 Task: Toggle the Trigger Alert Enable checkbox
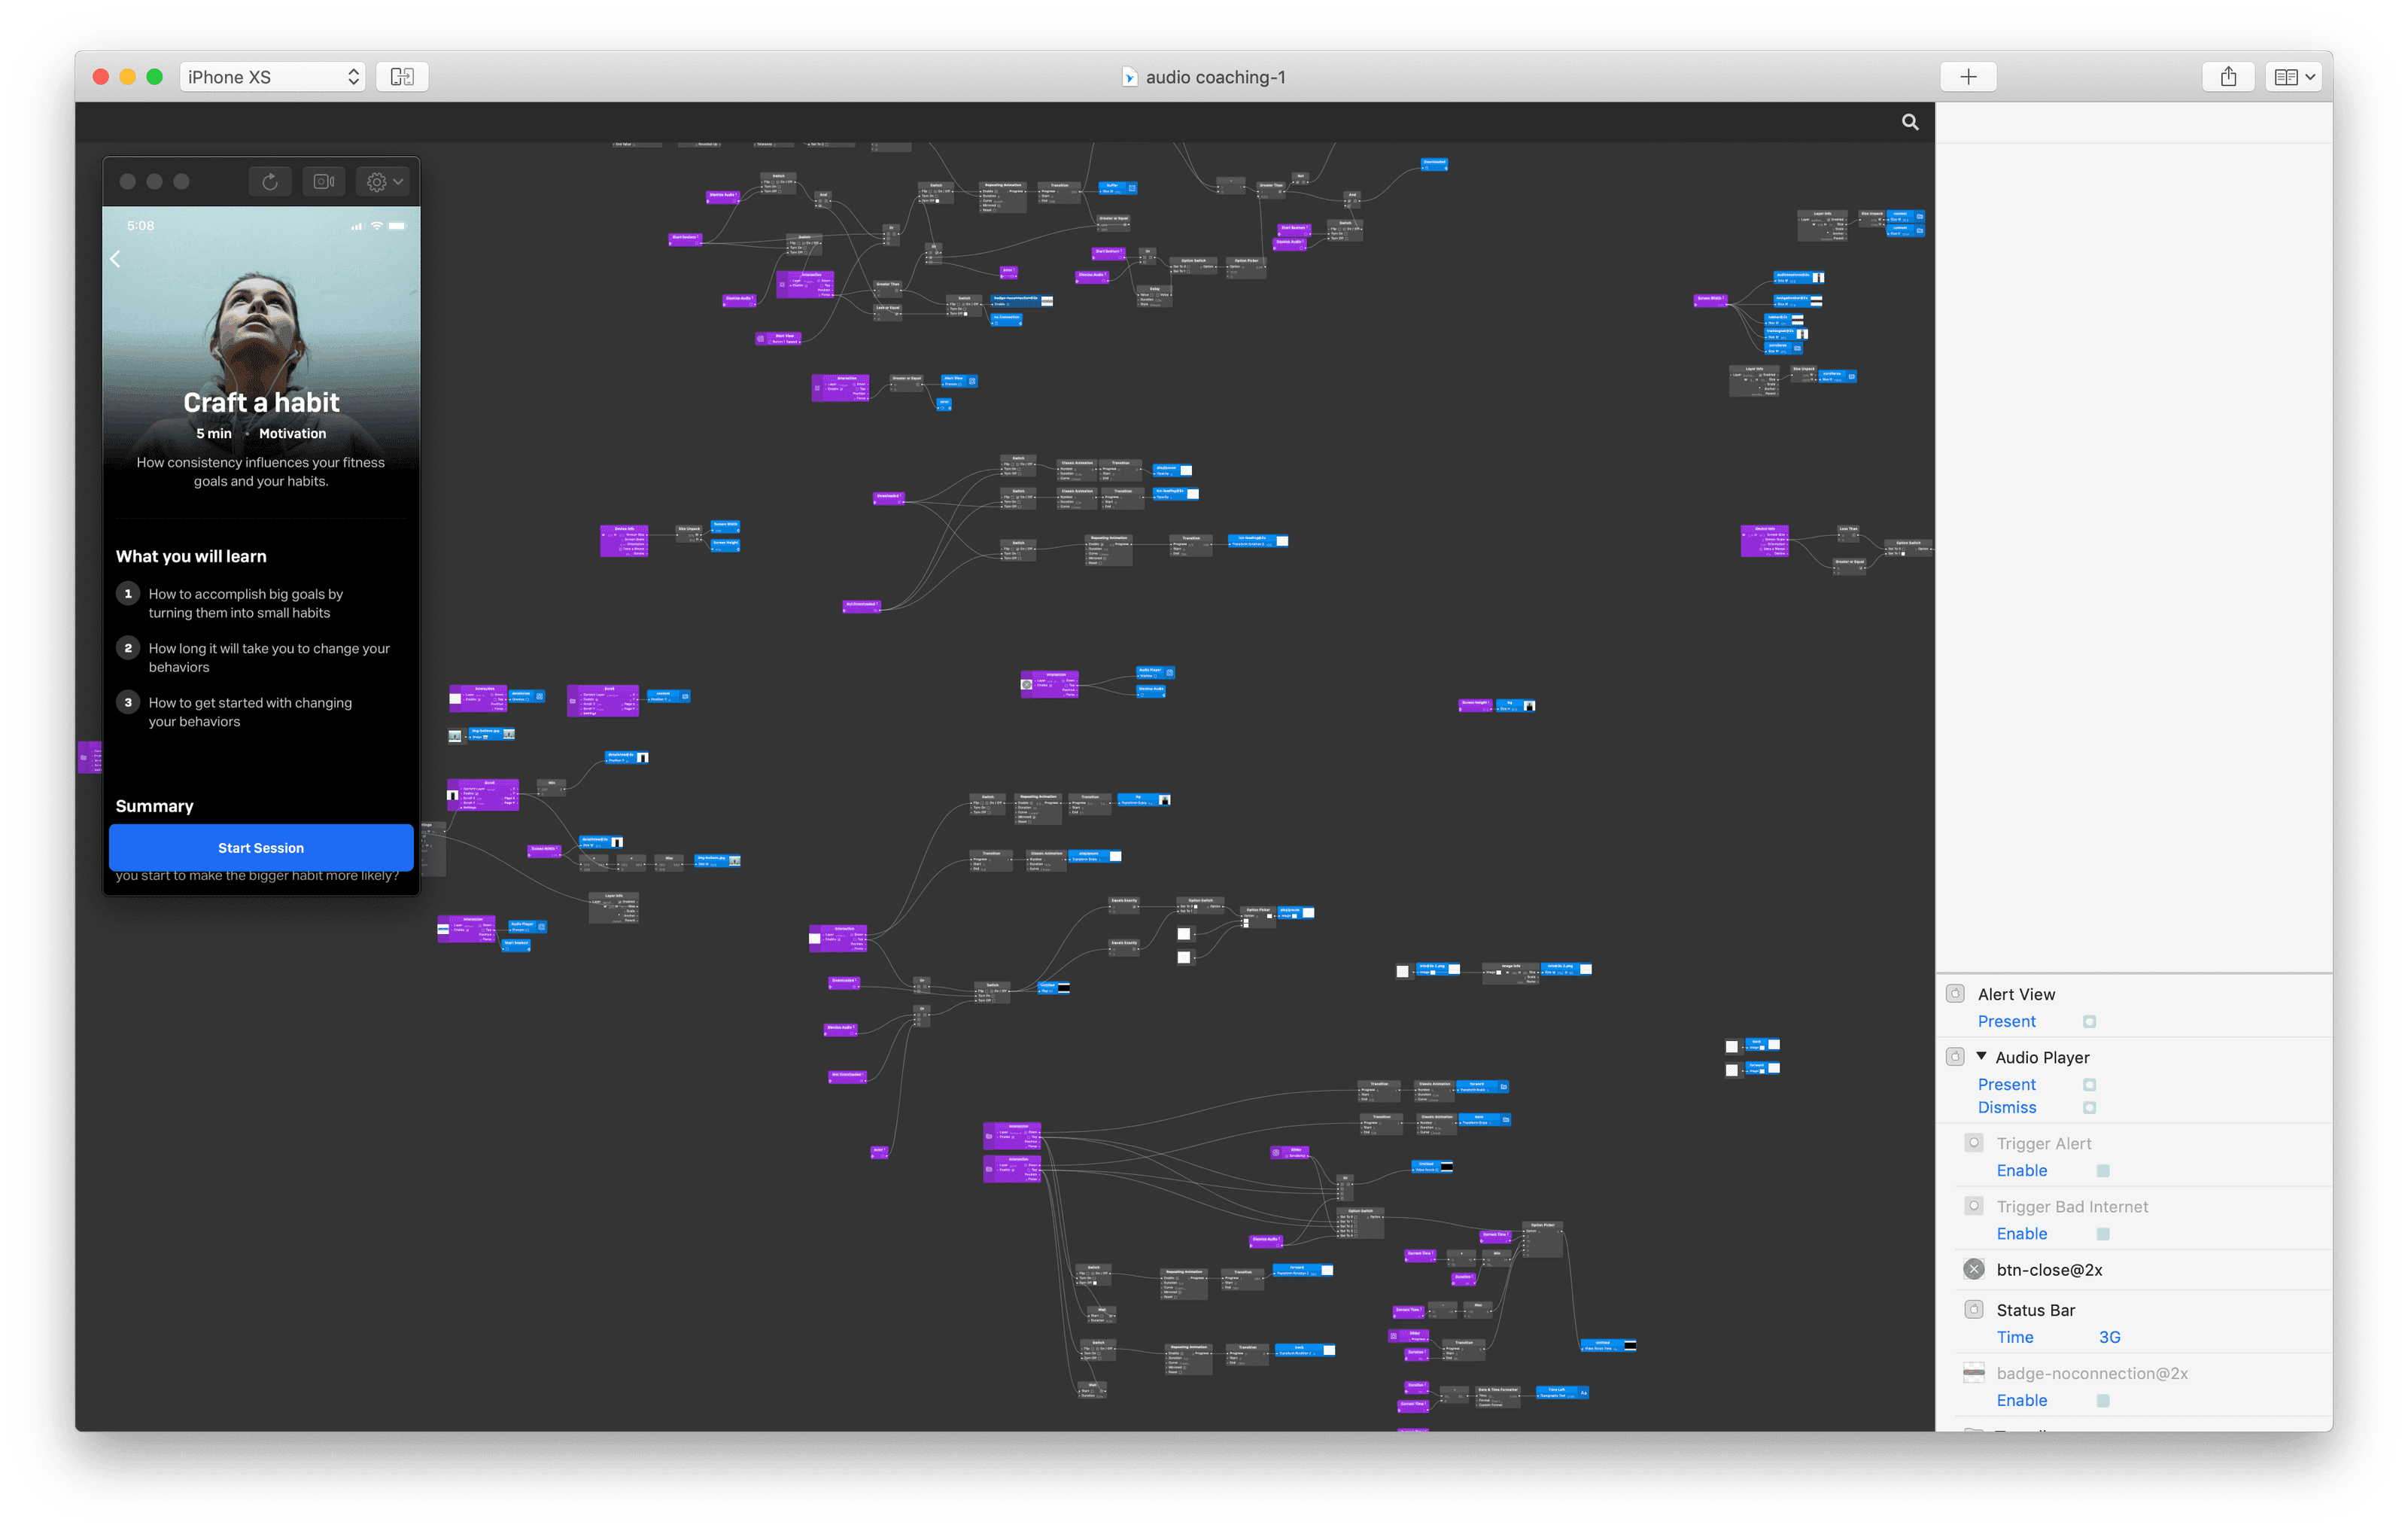click(2102, 1170)
